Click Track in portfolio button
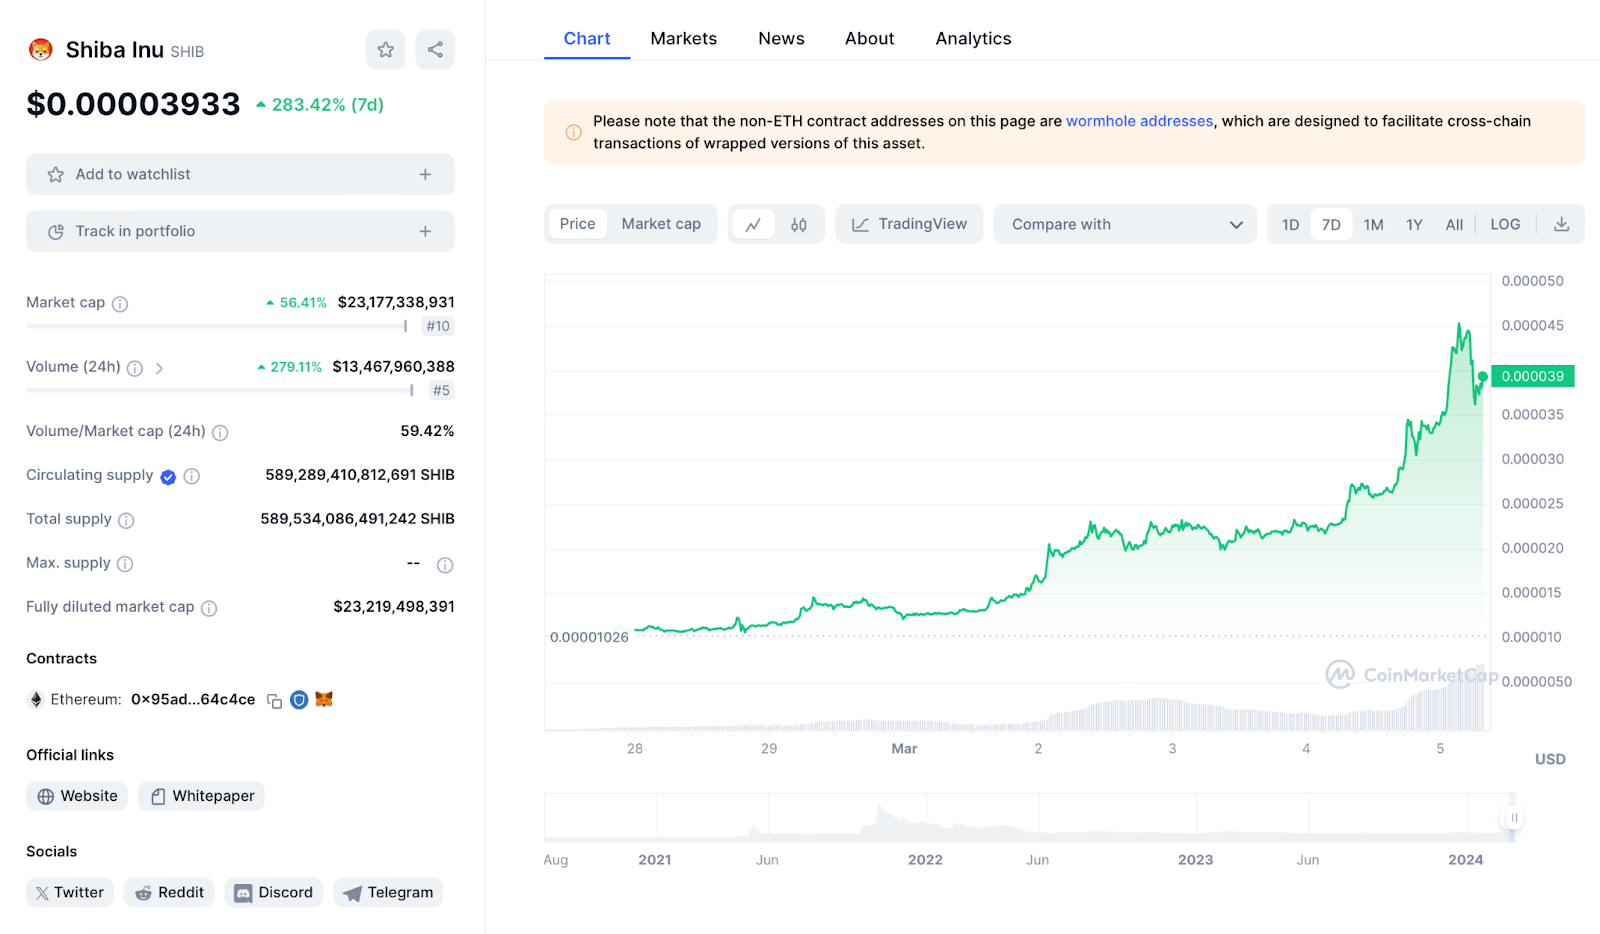 (240, 231)
